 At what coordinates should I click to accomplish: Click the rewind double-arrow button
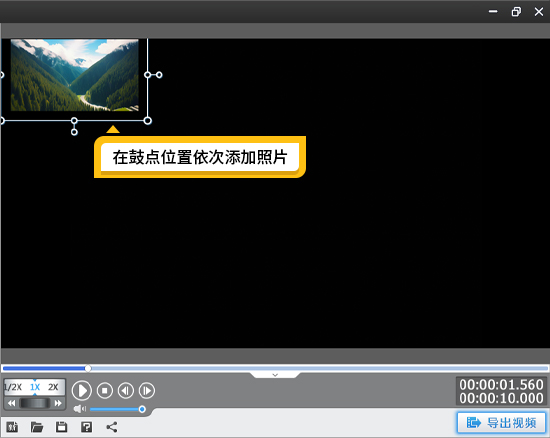coord(12,403)
